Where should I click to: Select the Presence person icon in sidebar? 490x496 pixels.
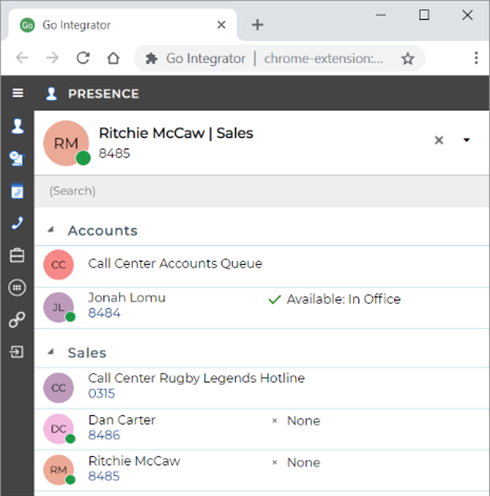click(17, 126)
